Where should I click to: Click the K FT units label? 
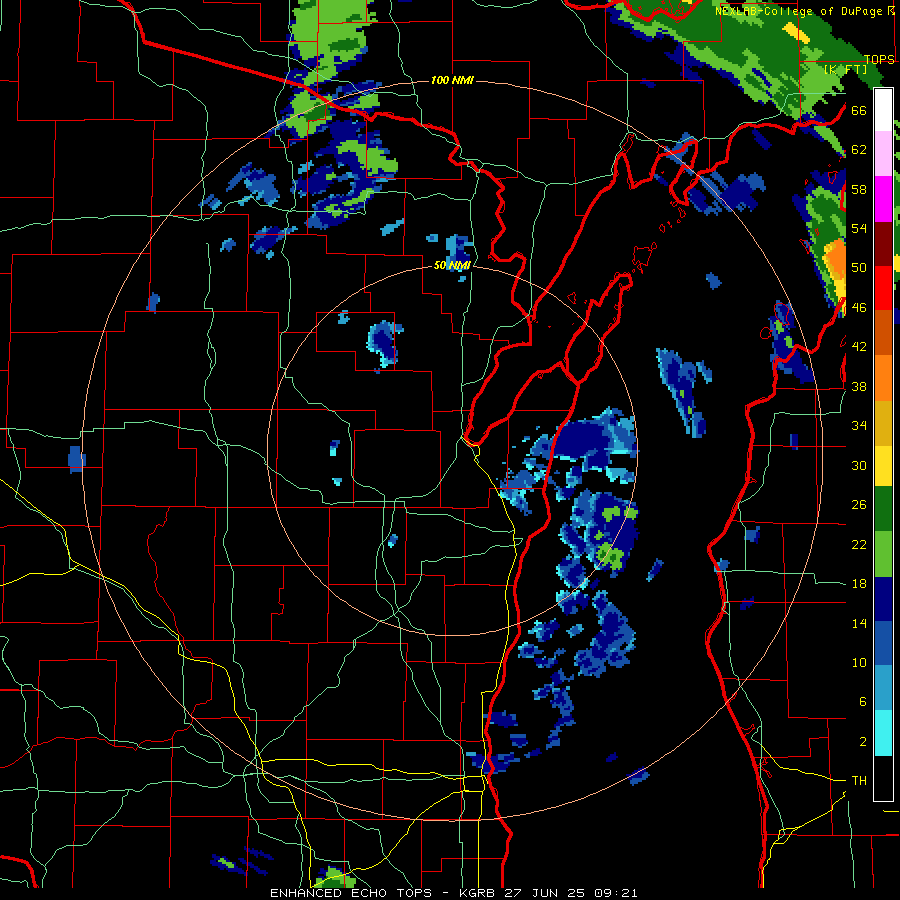[845, 69]
